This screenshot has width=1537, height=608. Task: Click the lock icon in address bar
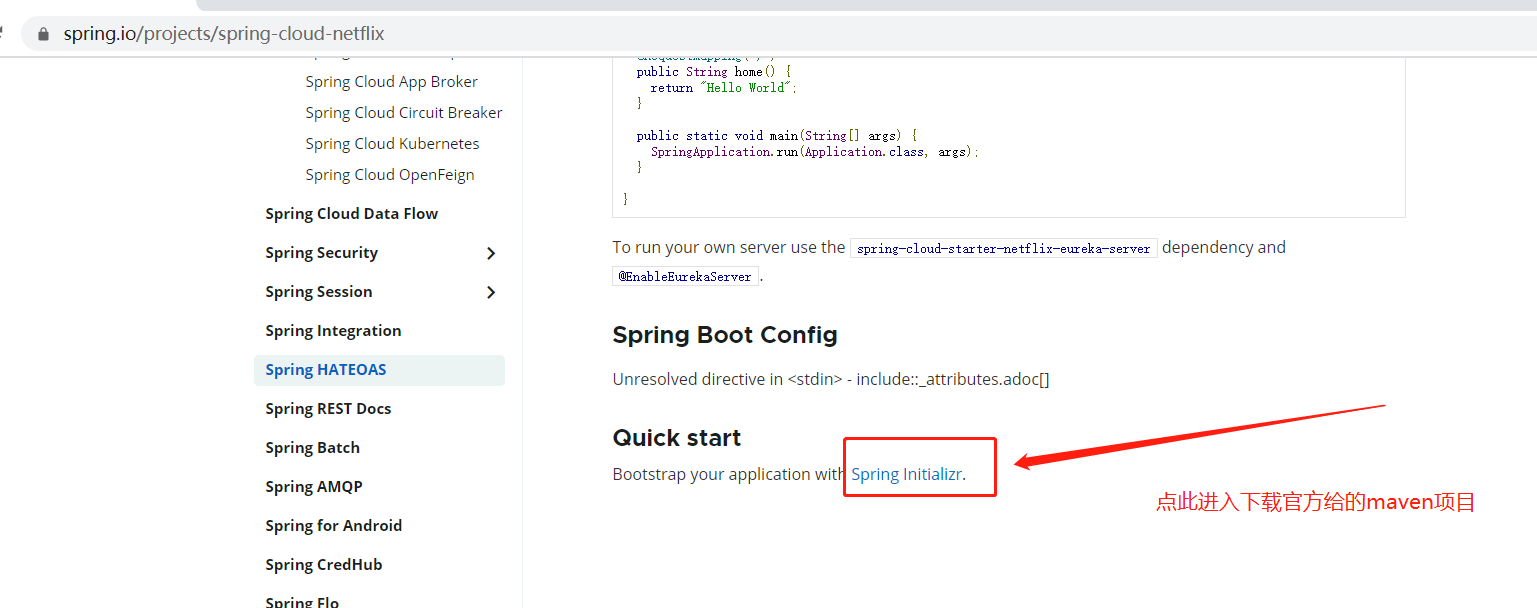[x=43, y=34]
